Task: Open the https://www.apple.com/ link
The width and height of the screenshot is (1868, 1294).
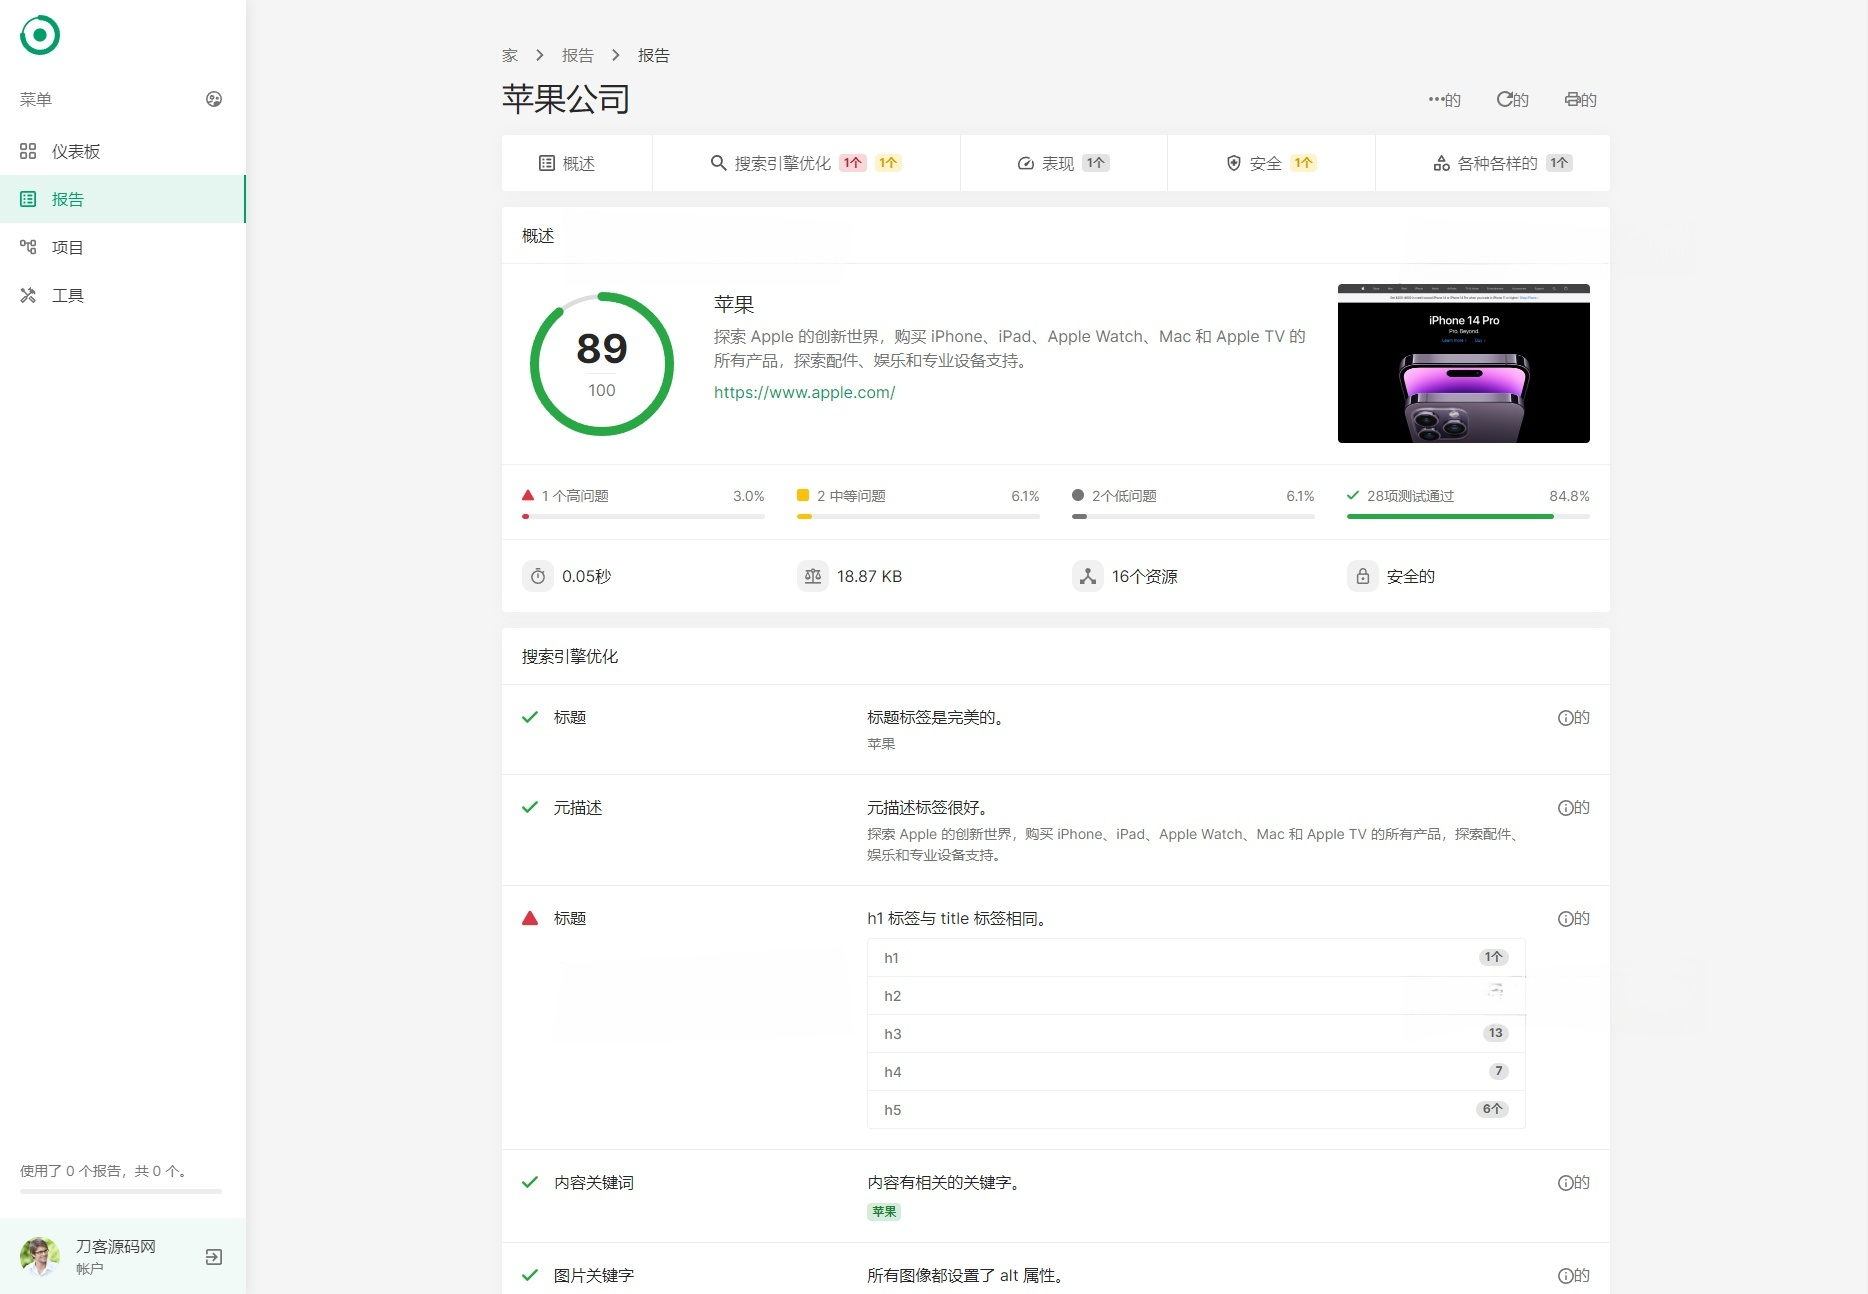Action: [804, 392]
